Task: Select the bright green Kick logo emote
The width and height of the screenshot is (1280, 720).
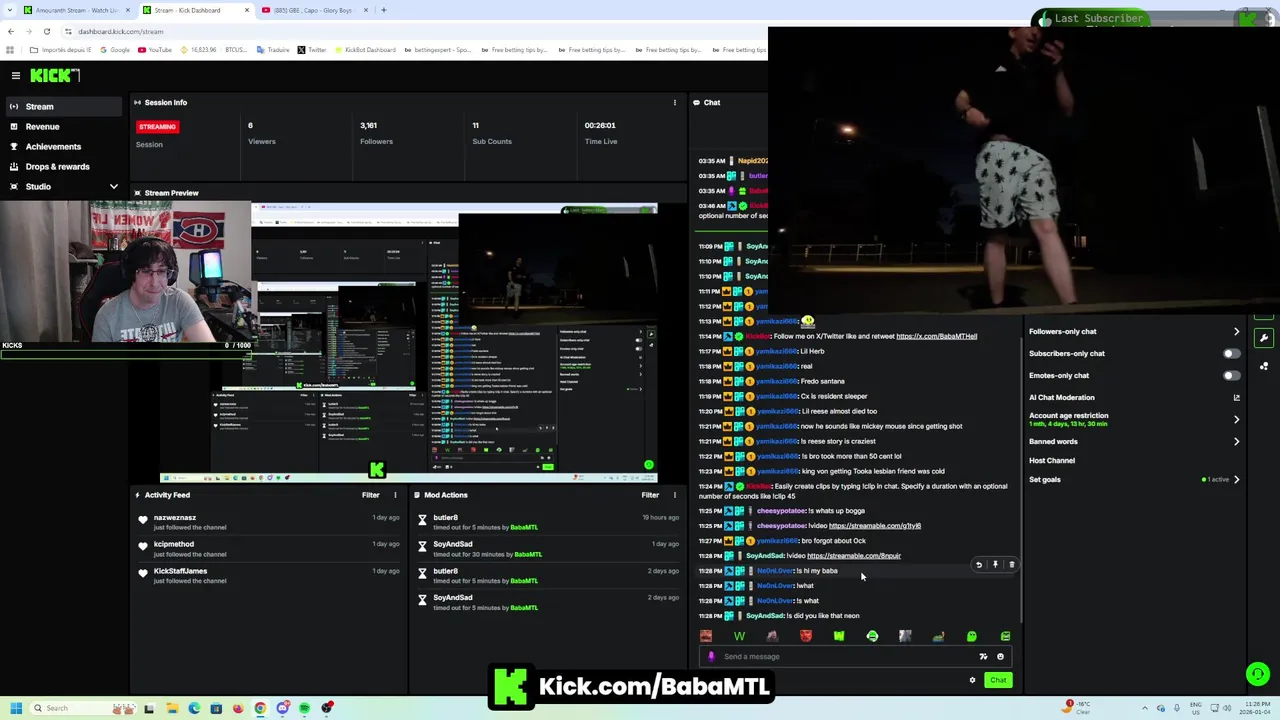Action: pyautogui.click(x=838, y=636)
